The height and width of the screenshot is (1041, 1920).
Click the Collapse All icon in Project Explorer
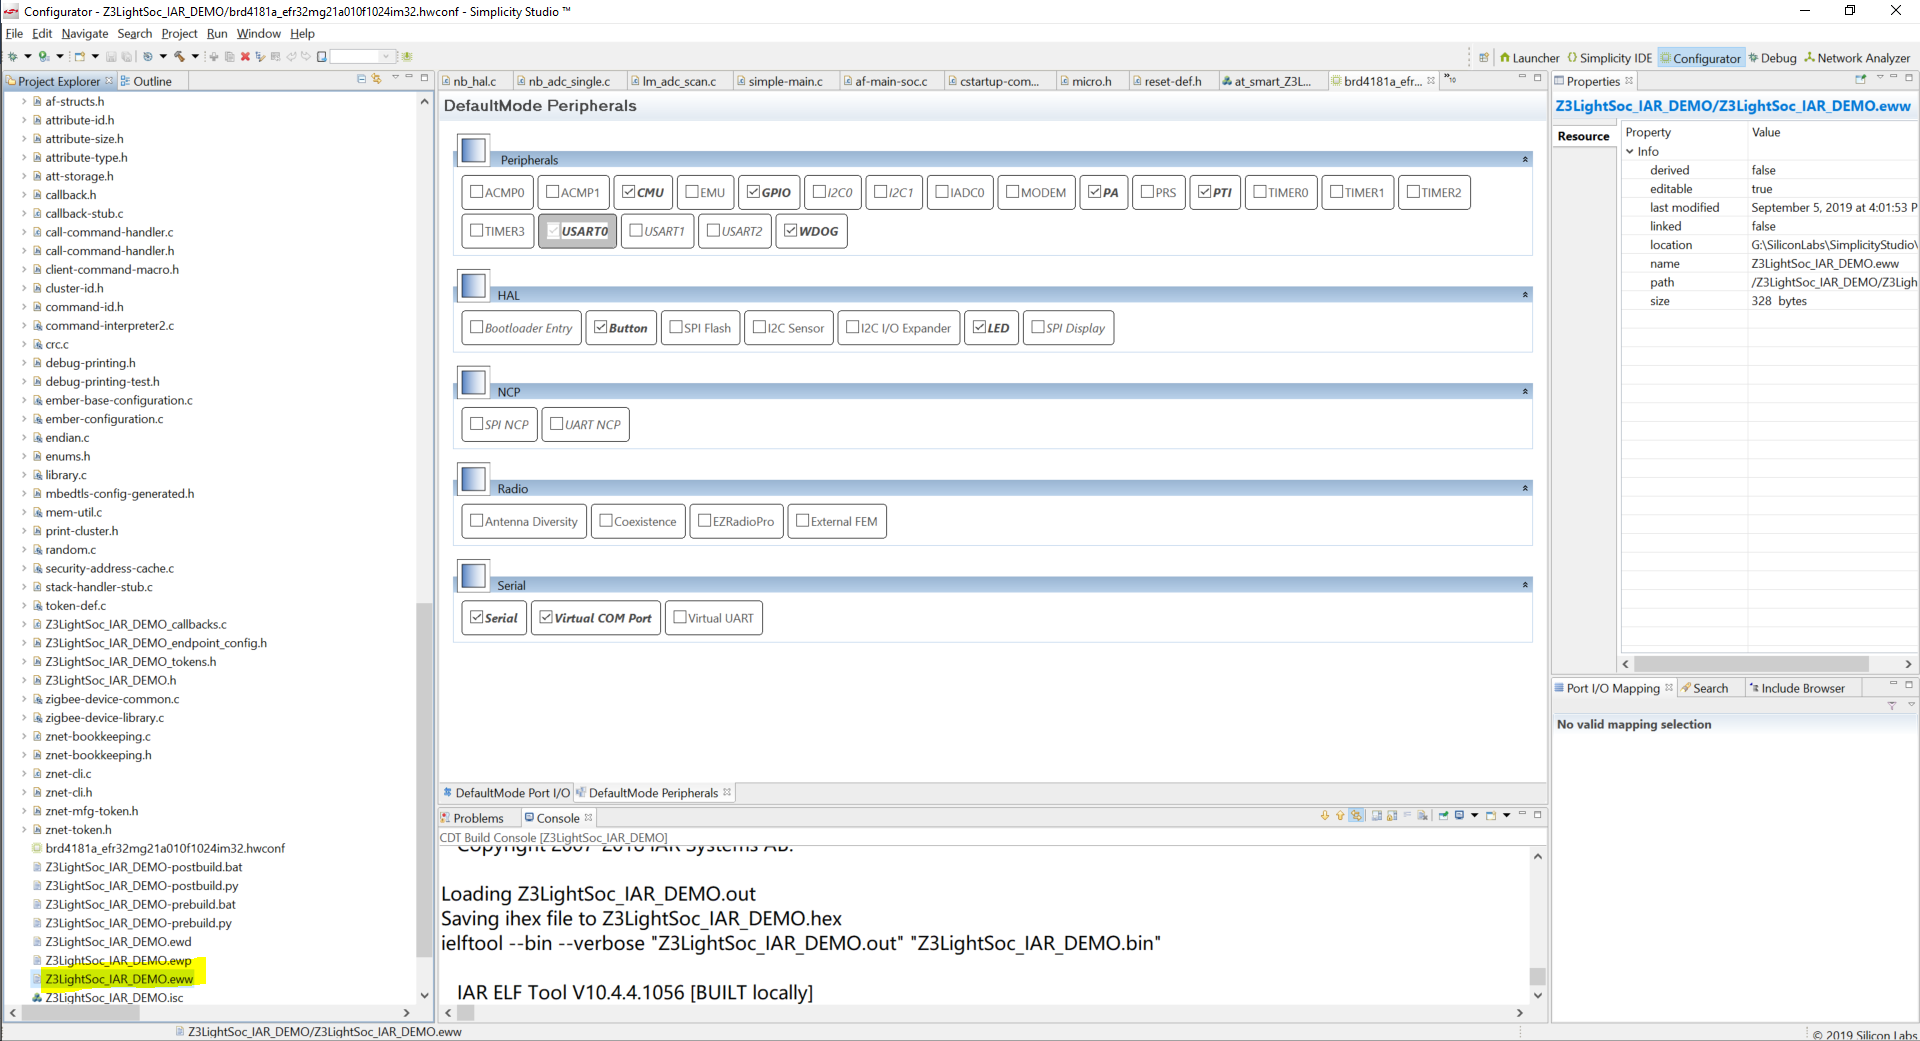click(x=361, y=81)
